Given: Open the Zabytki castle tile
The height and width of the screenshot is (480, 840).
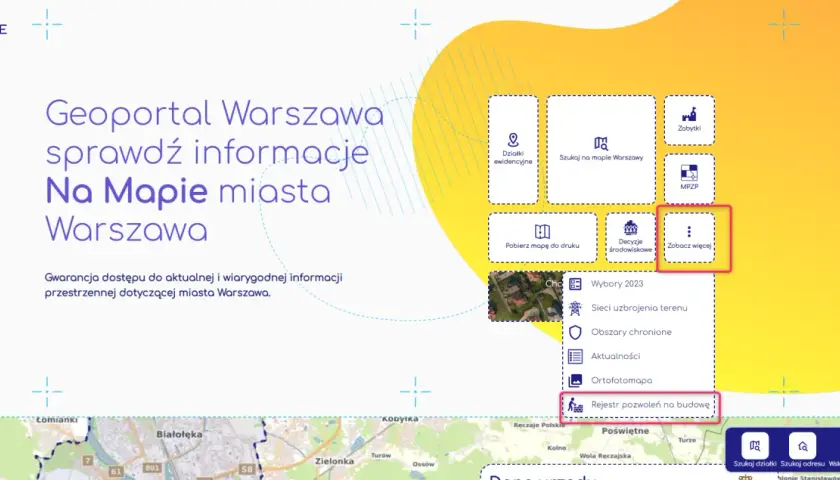Looking at the screenshot, I should (689, 121).
